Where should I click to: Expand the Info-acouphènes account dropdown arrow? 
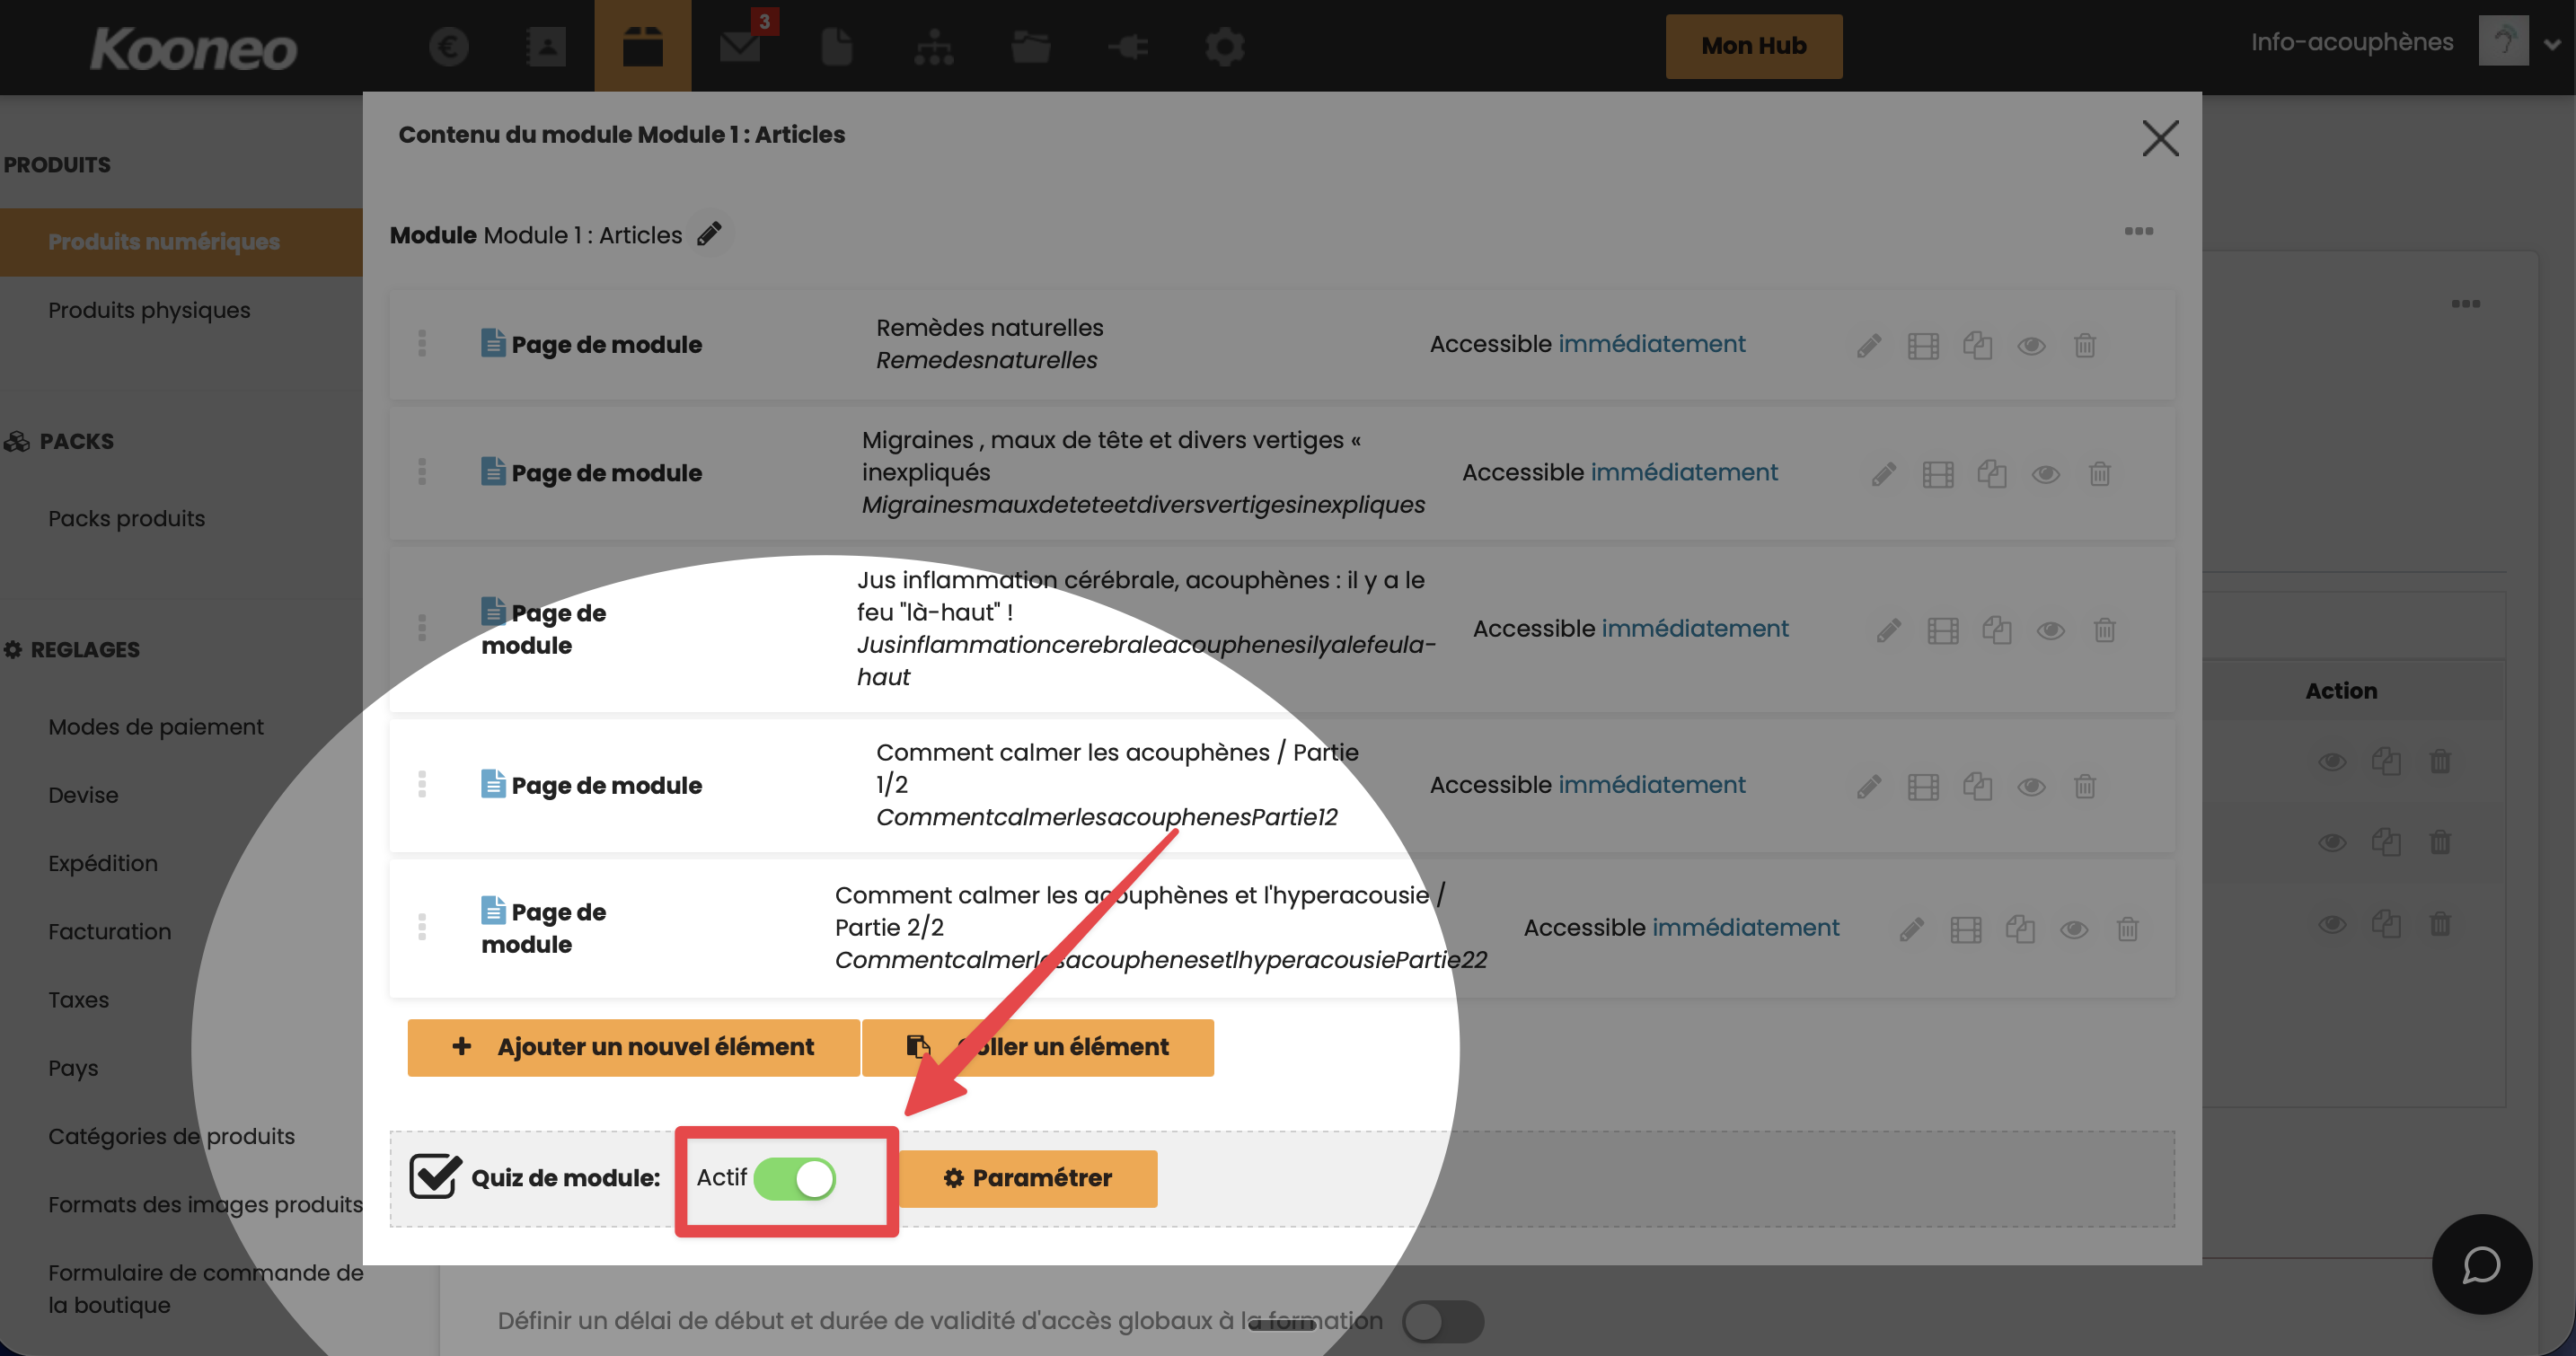[2552, 44]
